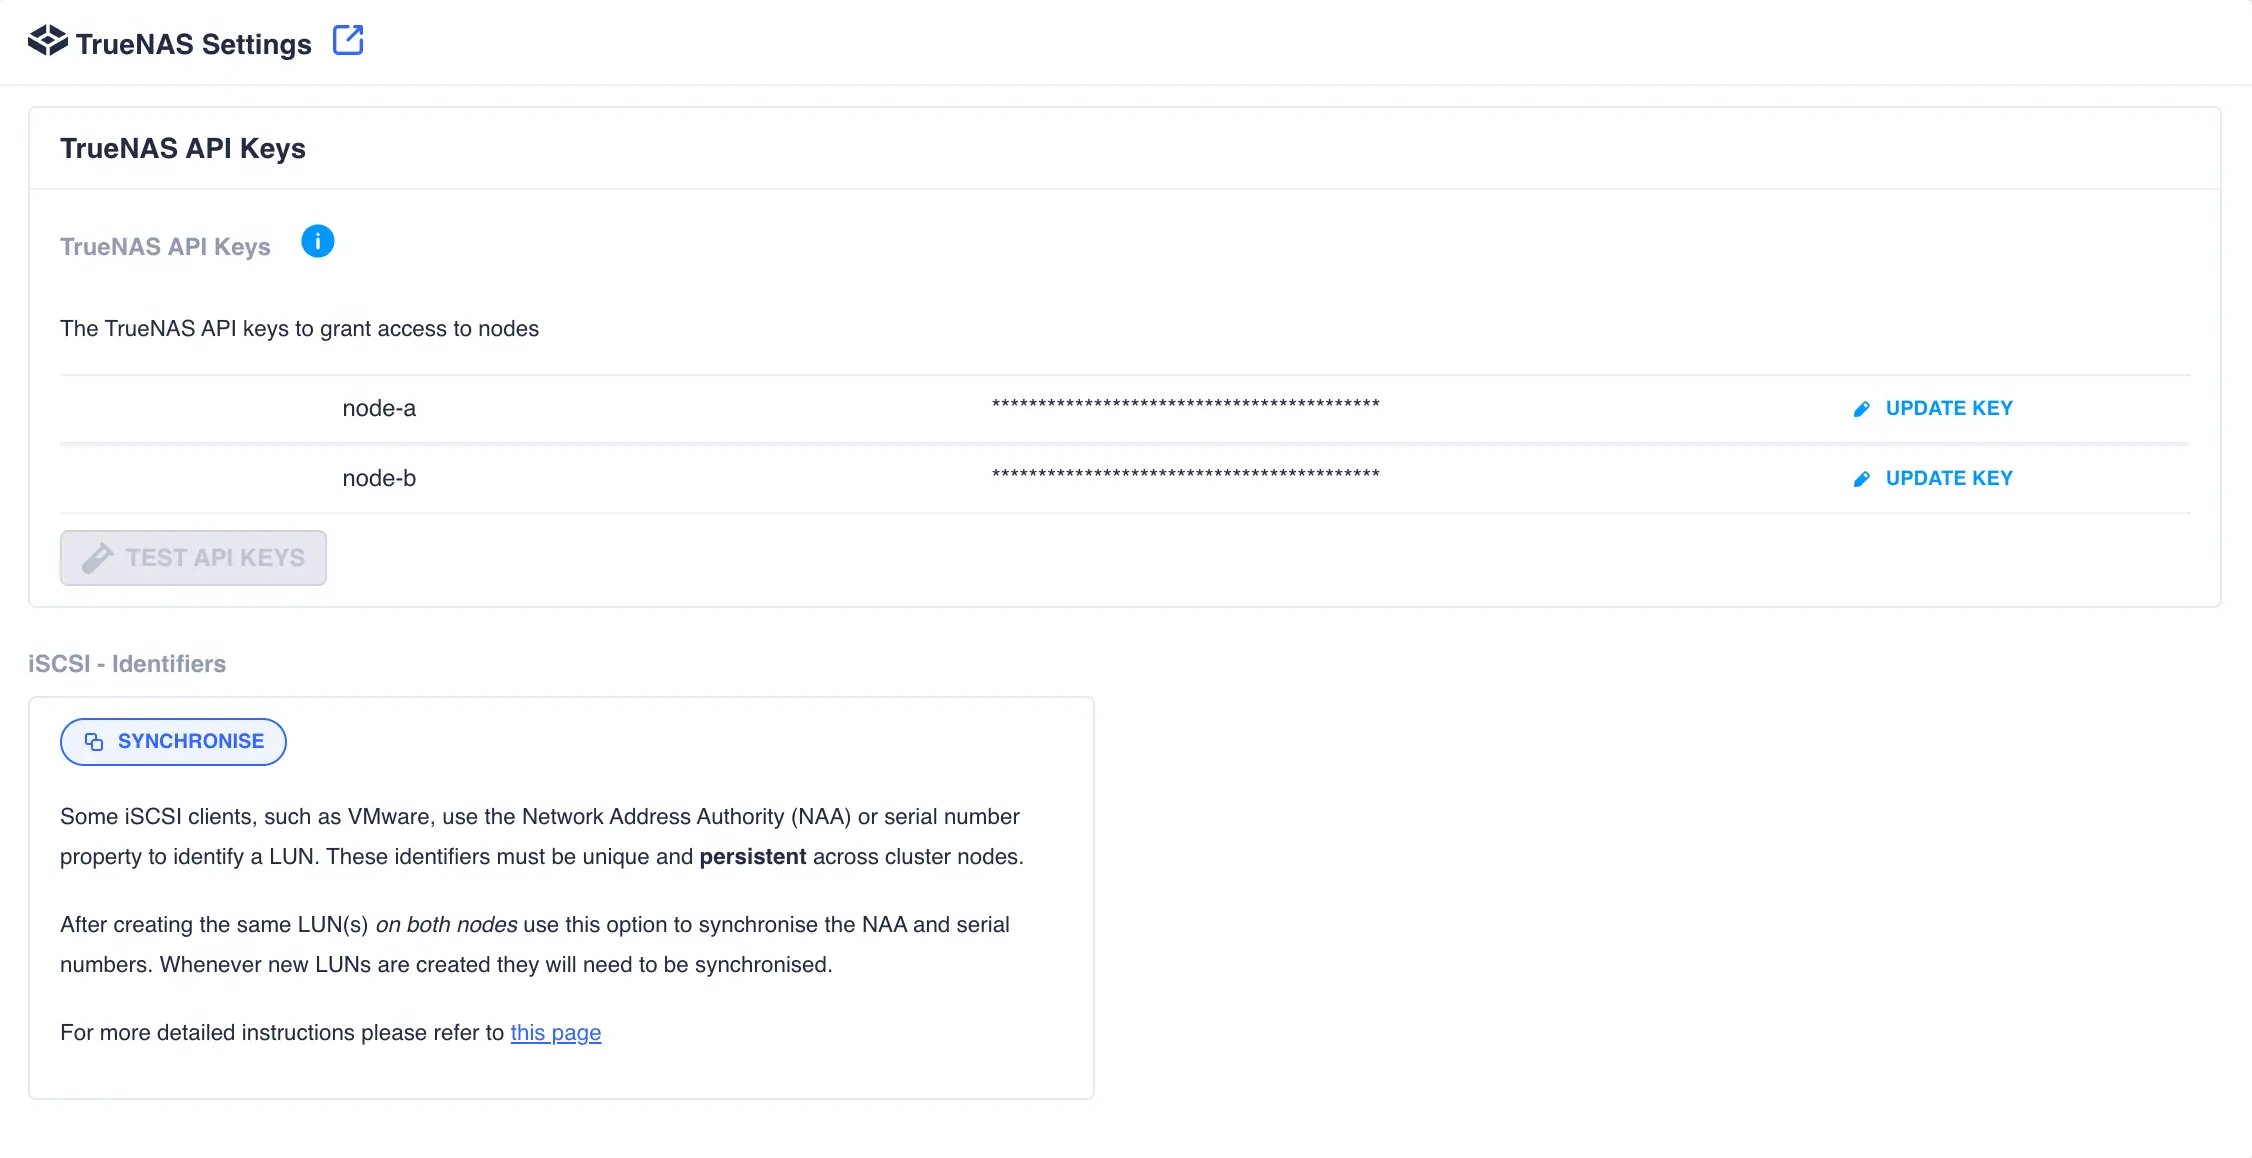Click the TrueNAS Settings title text
2252x1158 pixels.
[194, 42]
